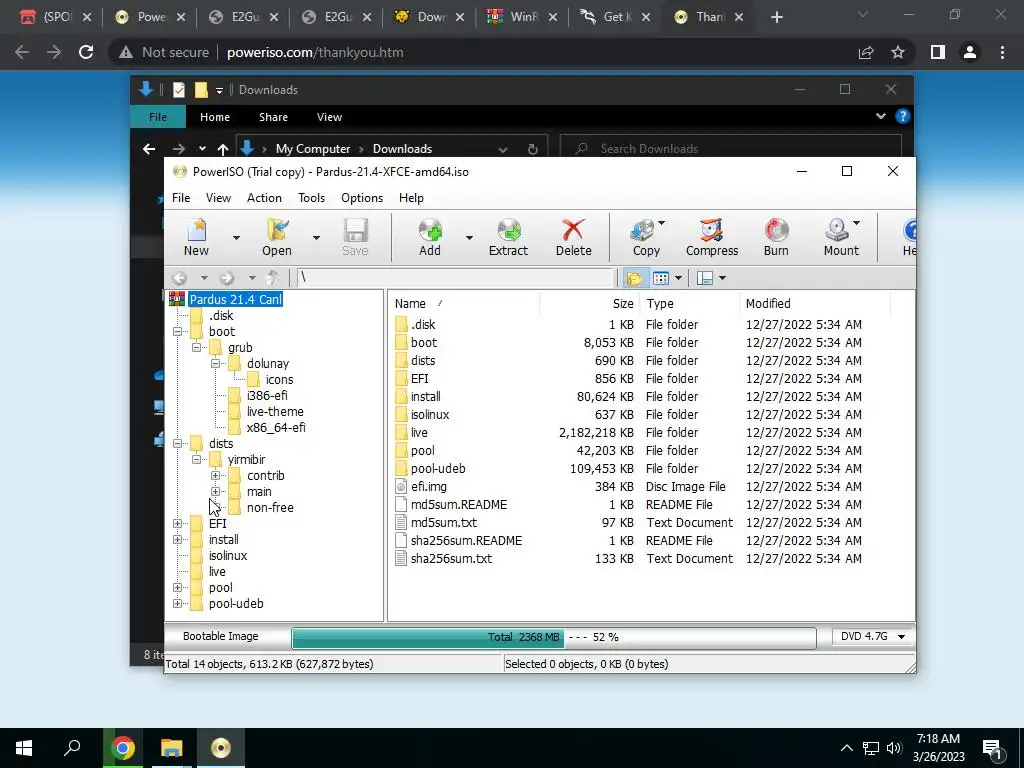Reload the browser page
The height and width of the screenshot is (768, 1024).
pyautogui.click(x=86, y=52)
